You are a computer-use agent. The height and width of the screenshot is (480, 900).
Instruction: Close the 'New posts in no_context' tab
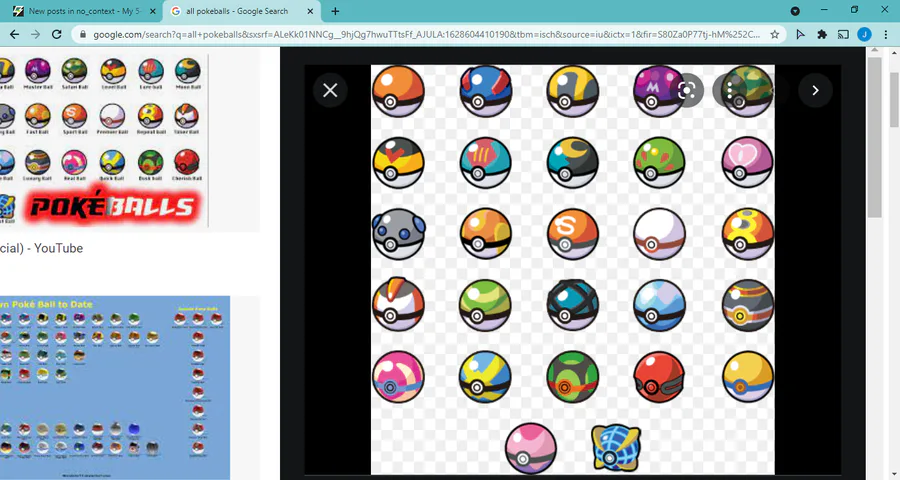[153, 11]
